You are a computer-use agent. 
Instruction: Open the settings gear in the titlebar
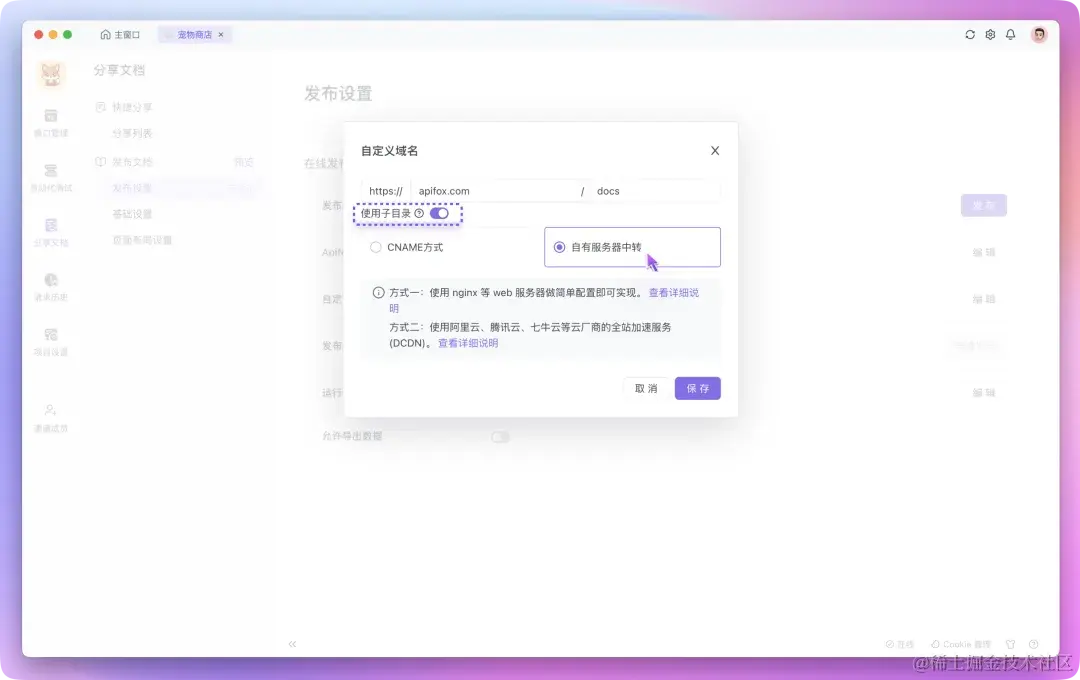click(x=990, y=34)
